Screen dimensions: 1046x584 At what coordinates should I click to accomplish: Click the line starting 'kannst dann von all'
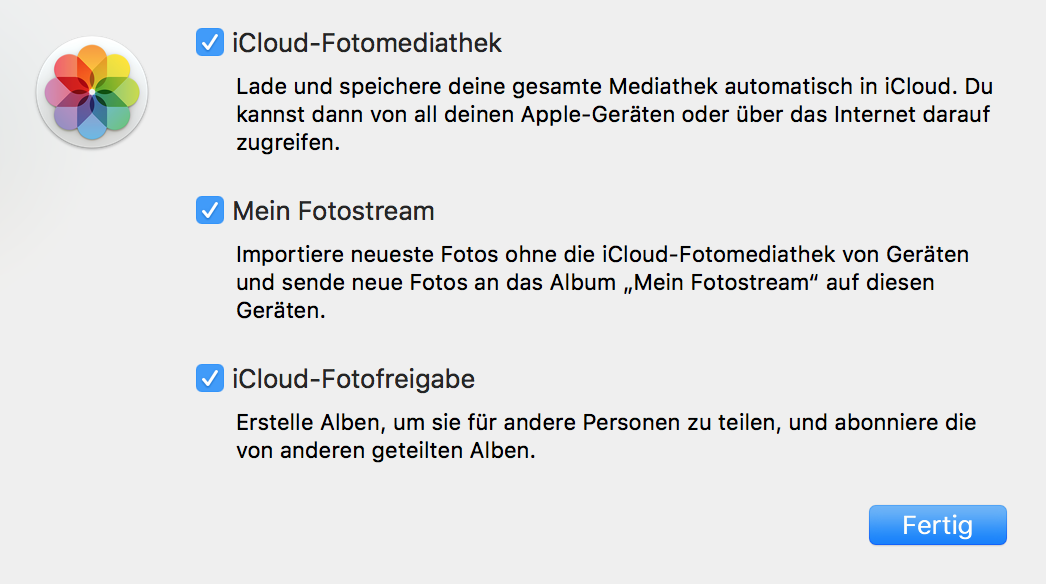612,114
